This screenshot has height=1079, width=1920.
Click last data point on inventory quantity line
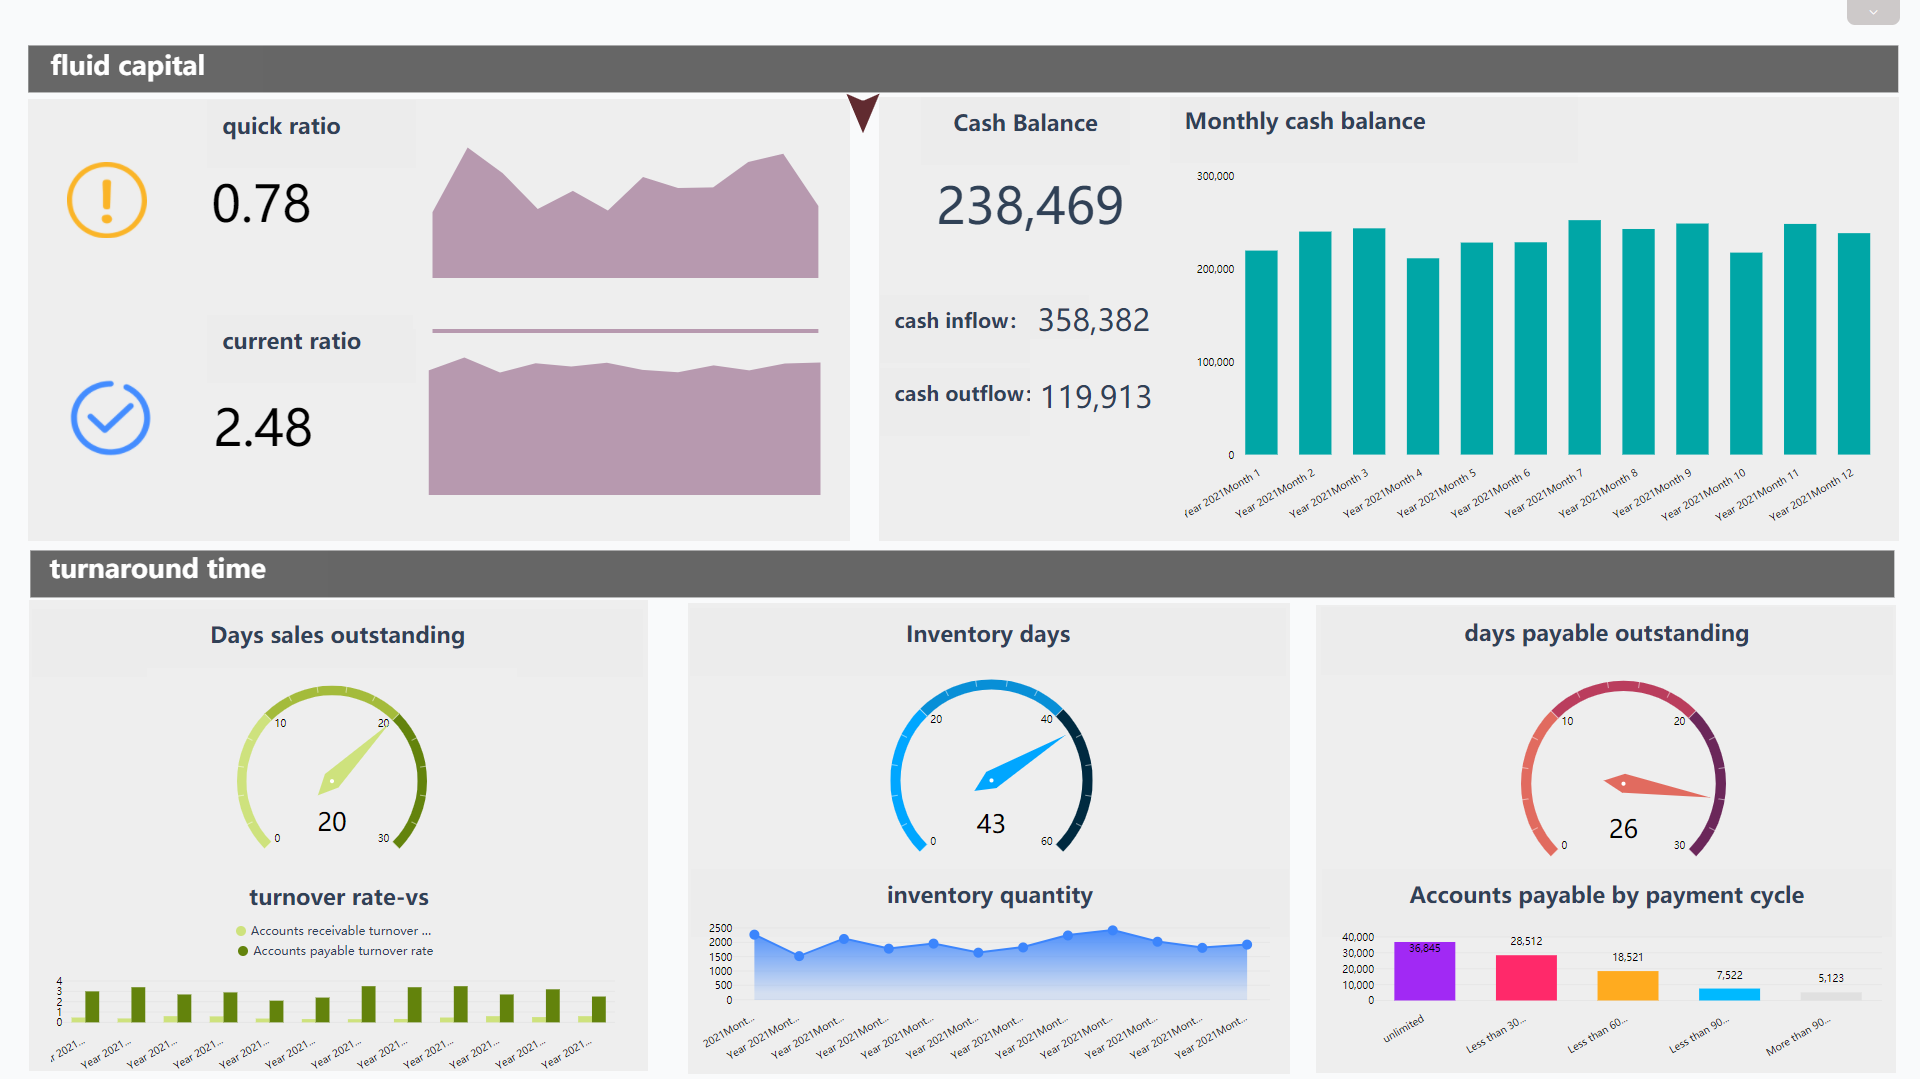click(x=1247, y=944)
